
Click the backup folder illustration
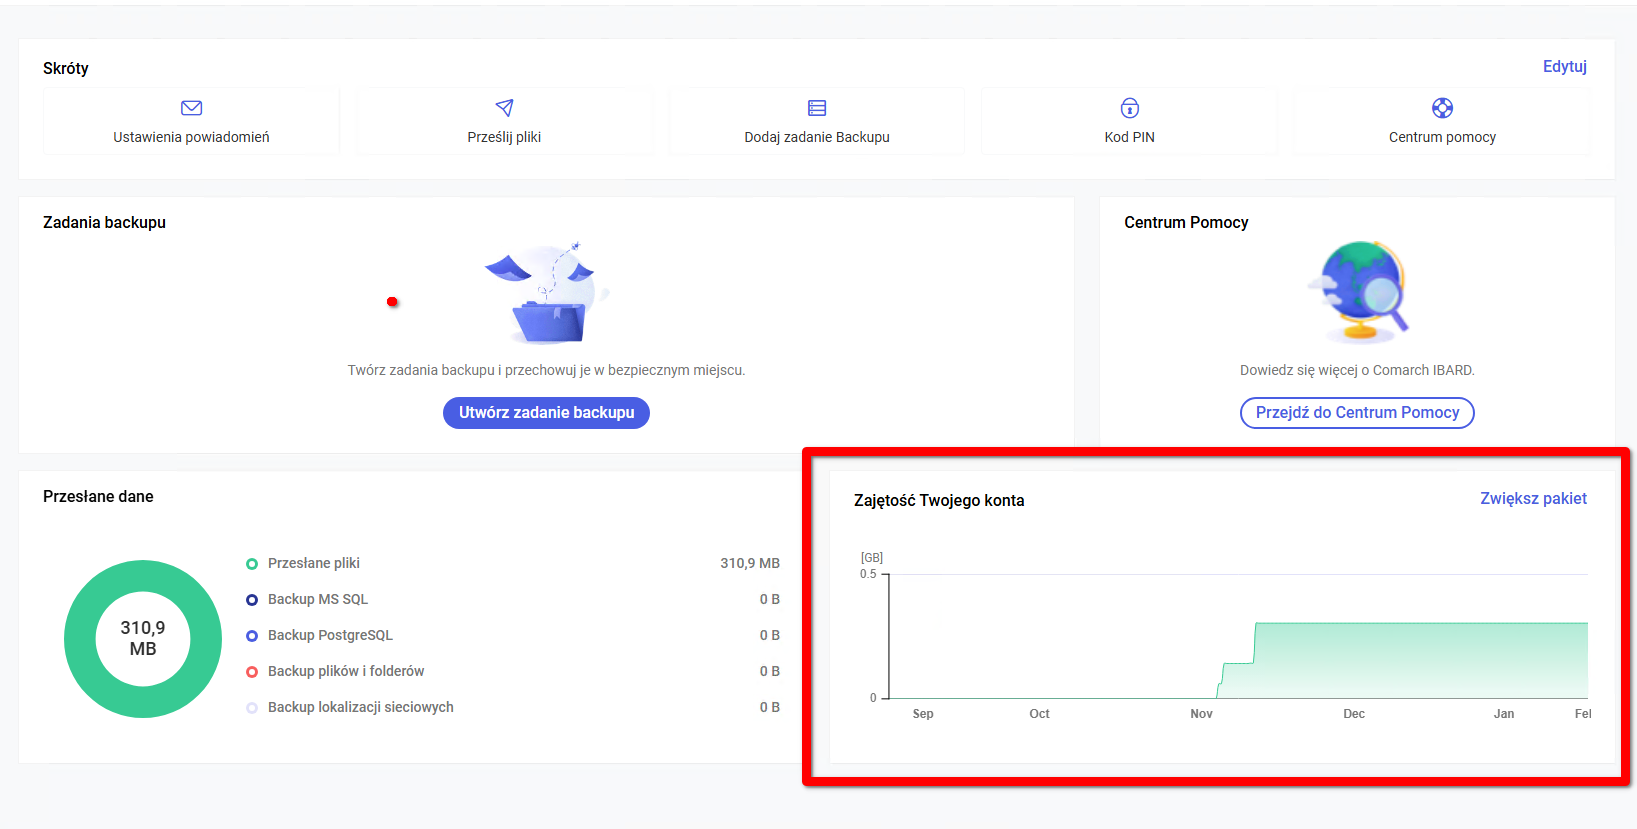(x=547, y=294)
